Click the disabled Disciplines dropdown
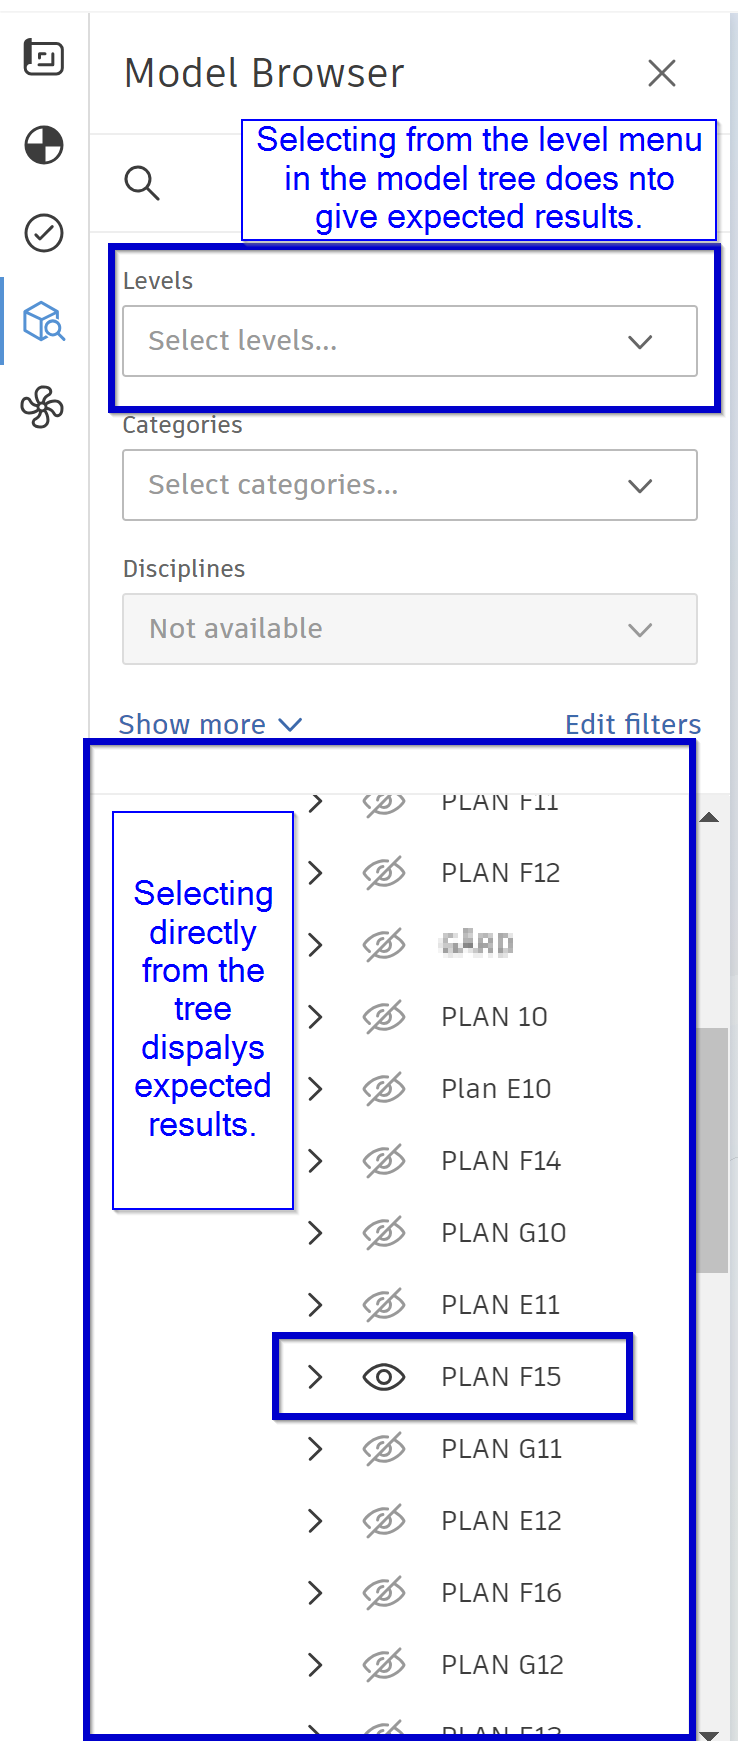Screen dimensions: 738x1741 (410, 629)
